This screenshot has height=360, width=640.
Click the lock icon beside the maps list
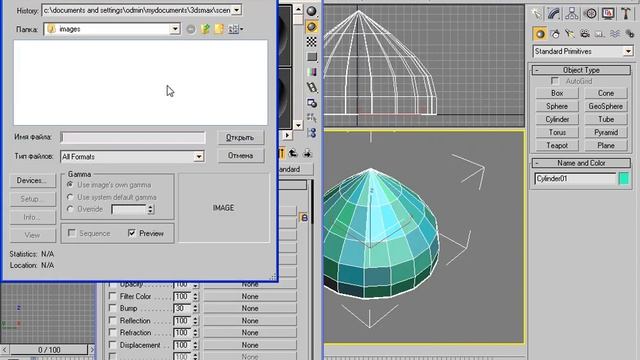click(x=304, y=218)
